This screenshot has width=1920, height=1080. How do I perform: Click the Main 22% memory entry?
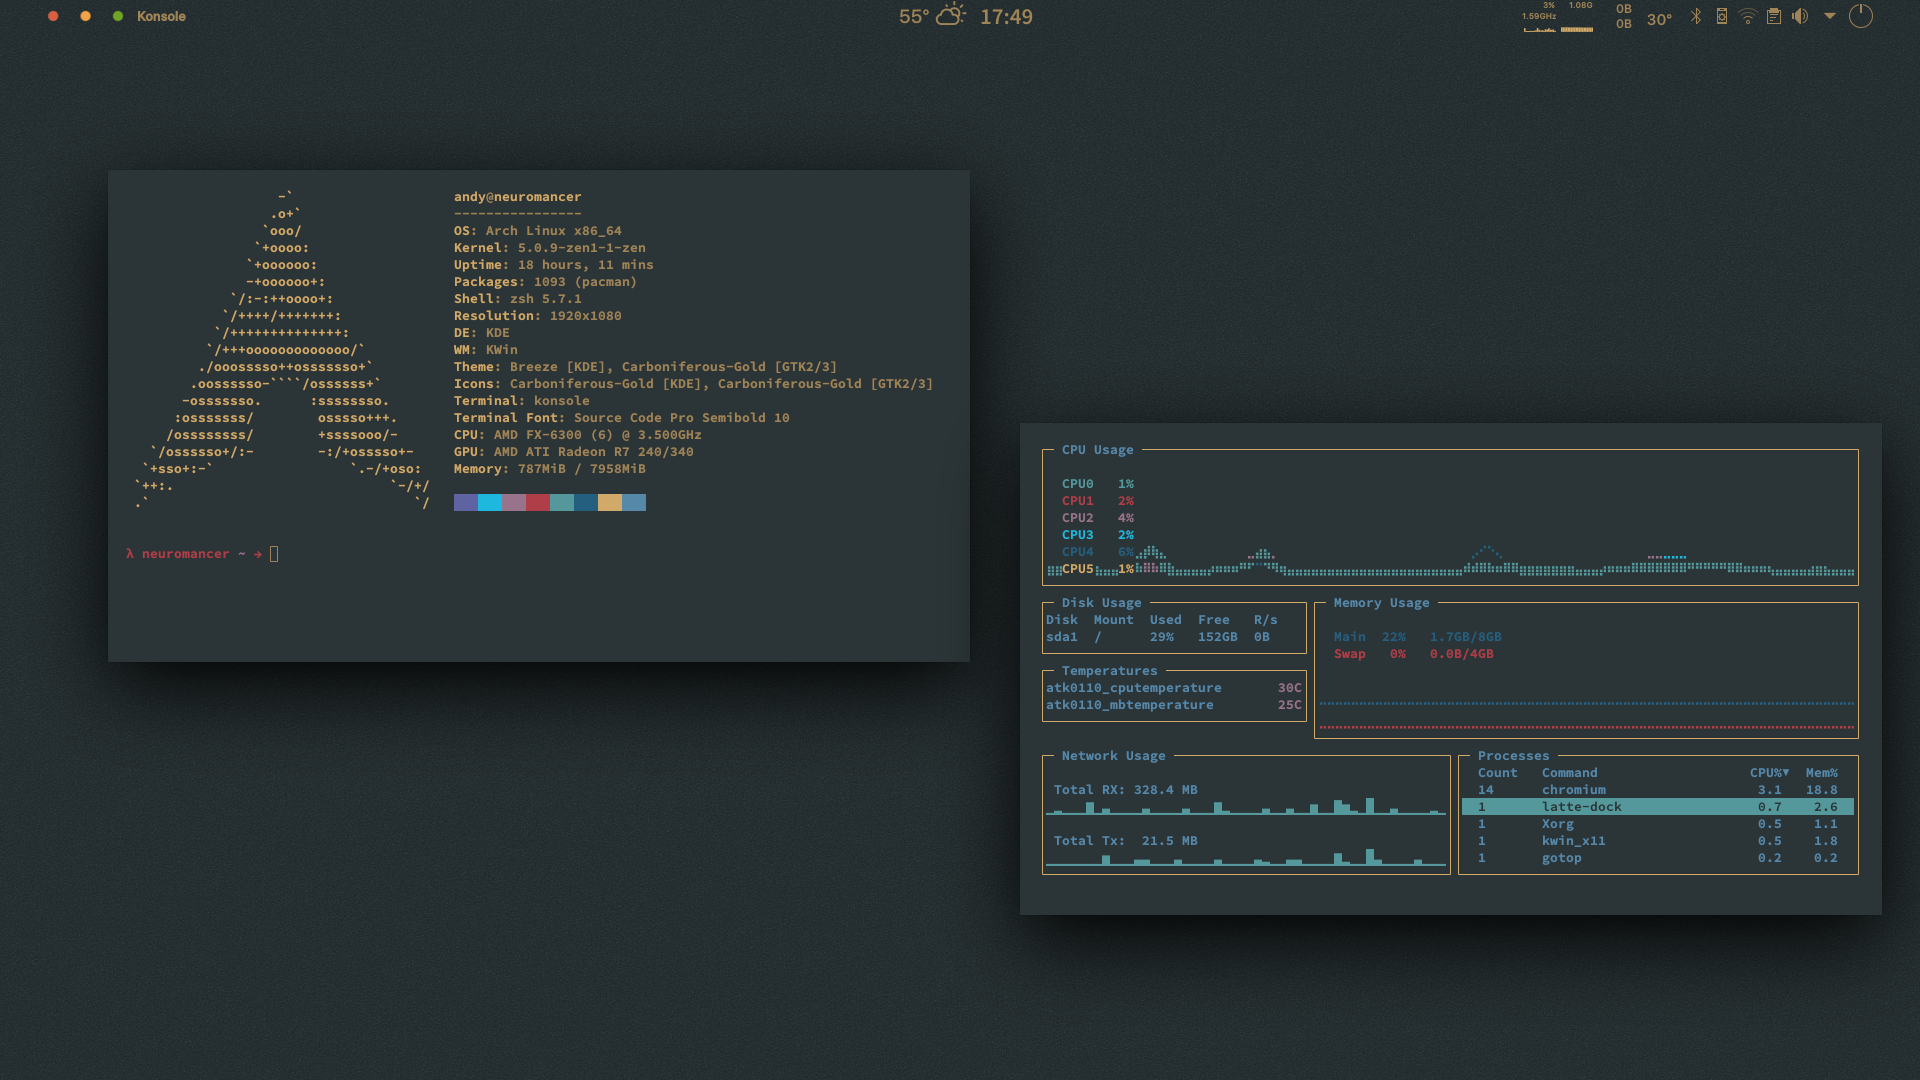[1417, 637]
